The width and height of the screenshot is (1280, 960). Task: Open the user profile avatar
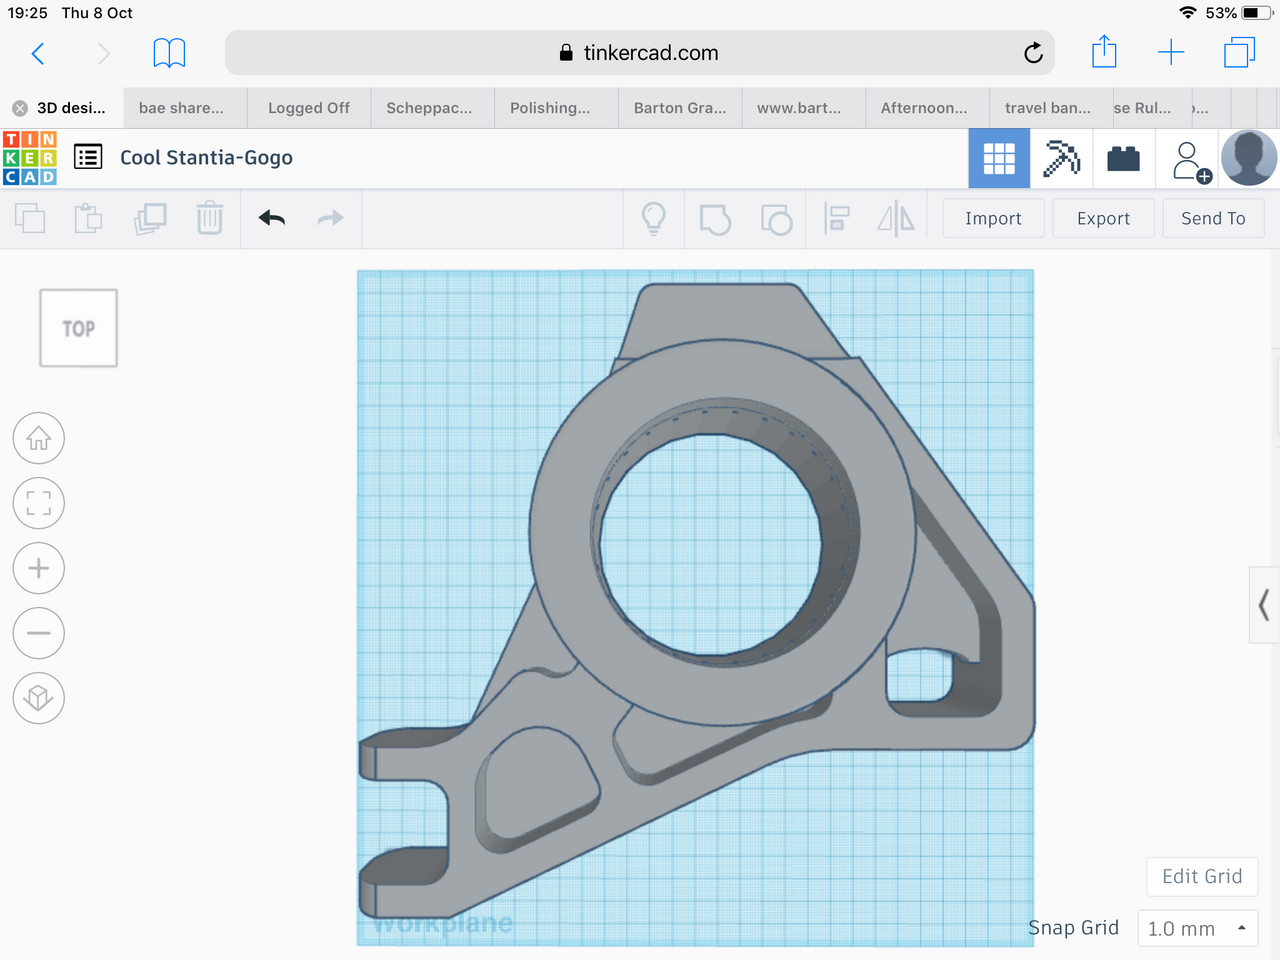(x=1249, y=158)
